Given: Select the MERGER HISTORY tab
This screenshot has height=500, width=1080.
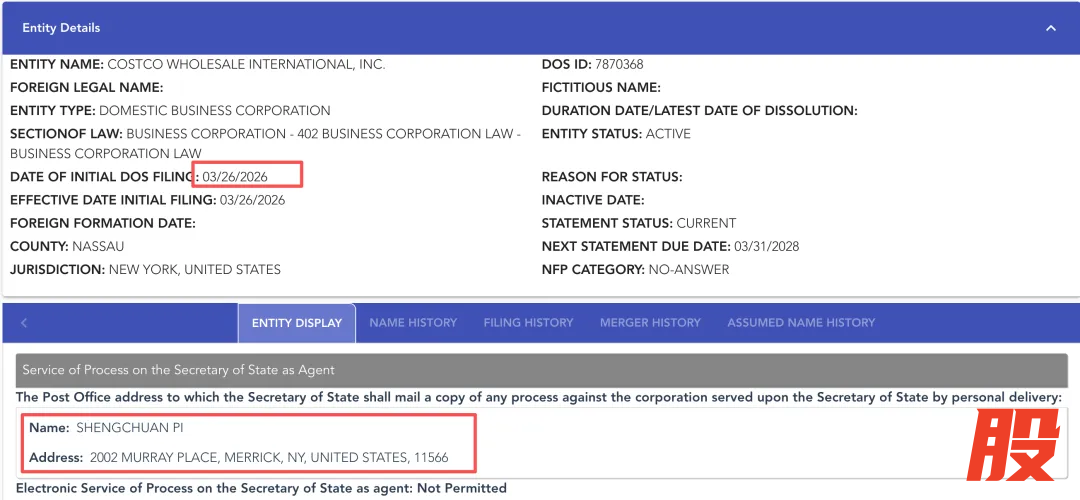Looking at the screenshot, I should [650, 323].
